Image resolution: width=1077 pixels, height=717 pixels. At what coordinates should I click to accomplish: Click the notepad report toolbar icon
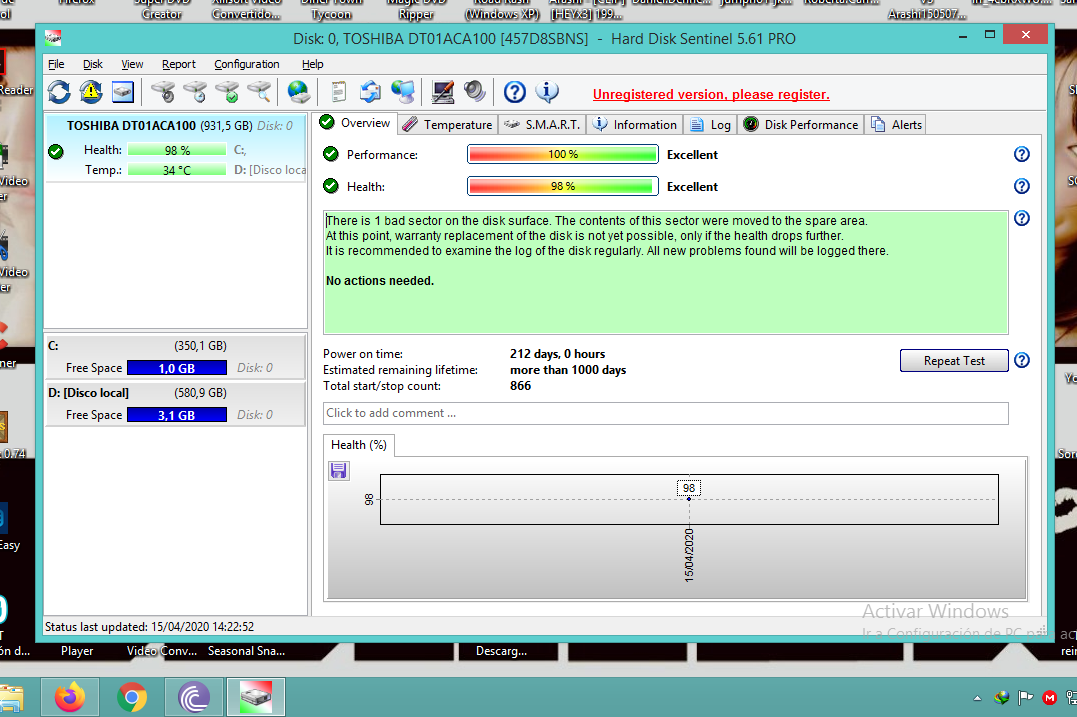338,92
